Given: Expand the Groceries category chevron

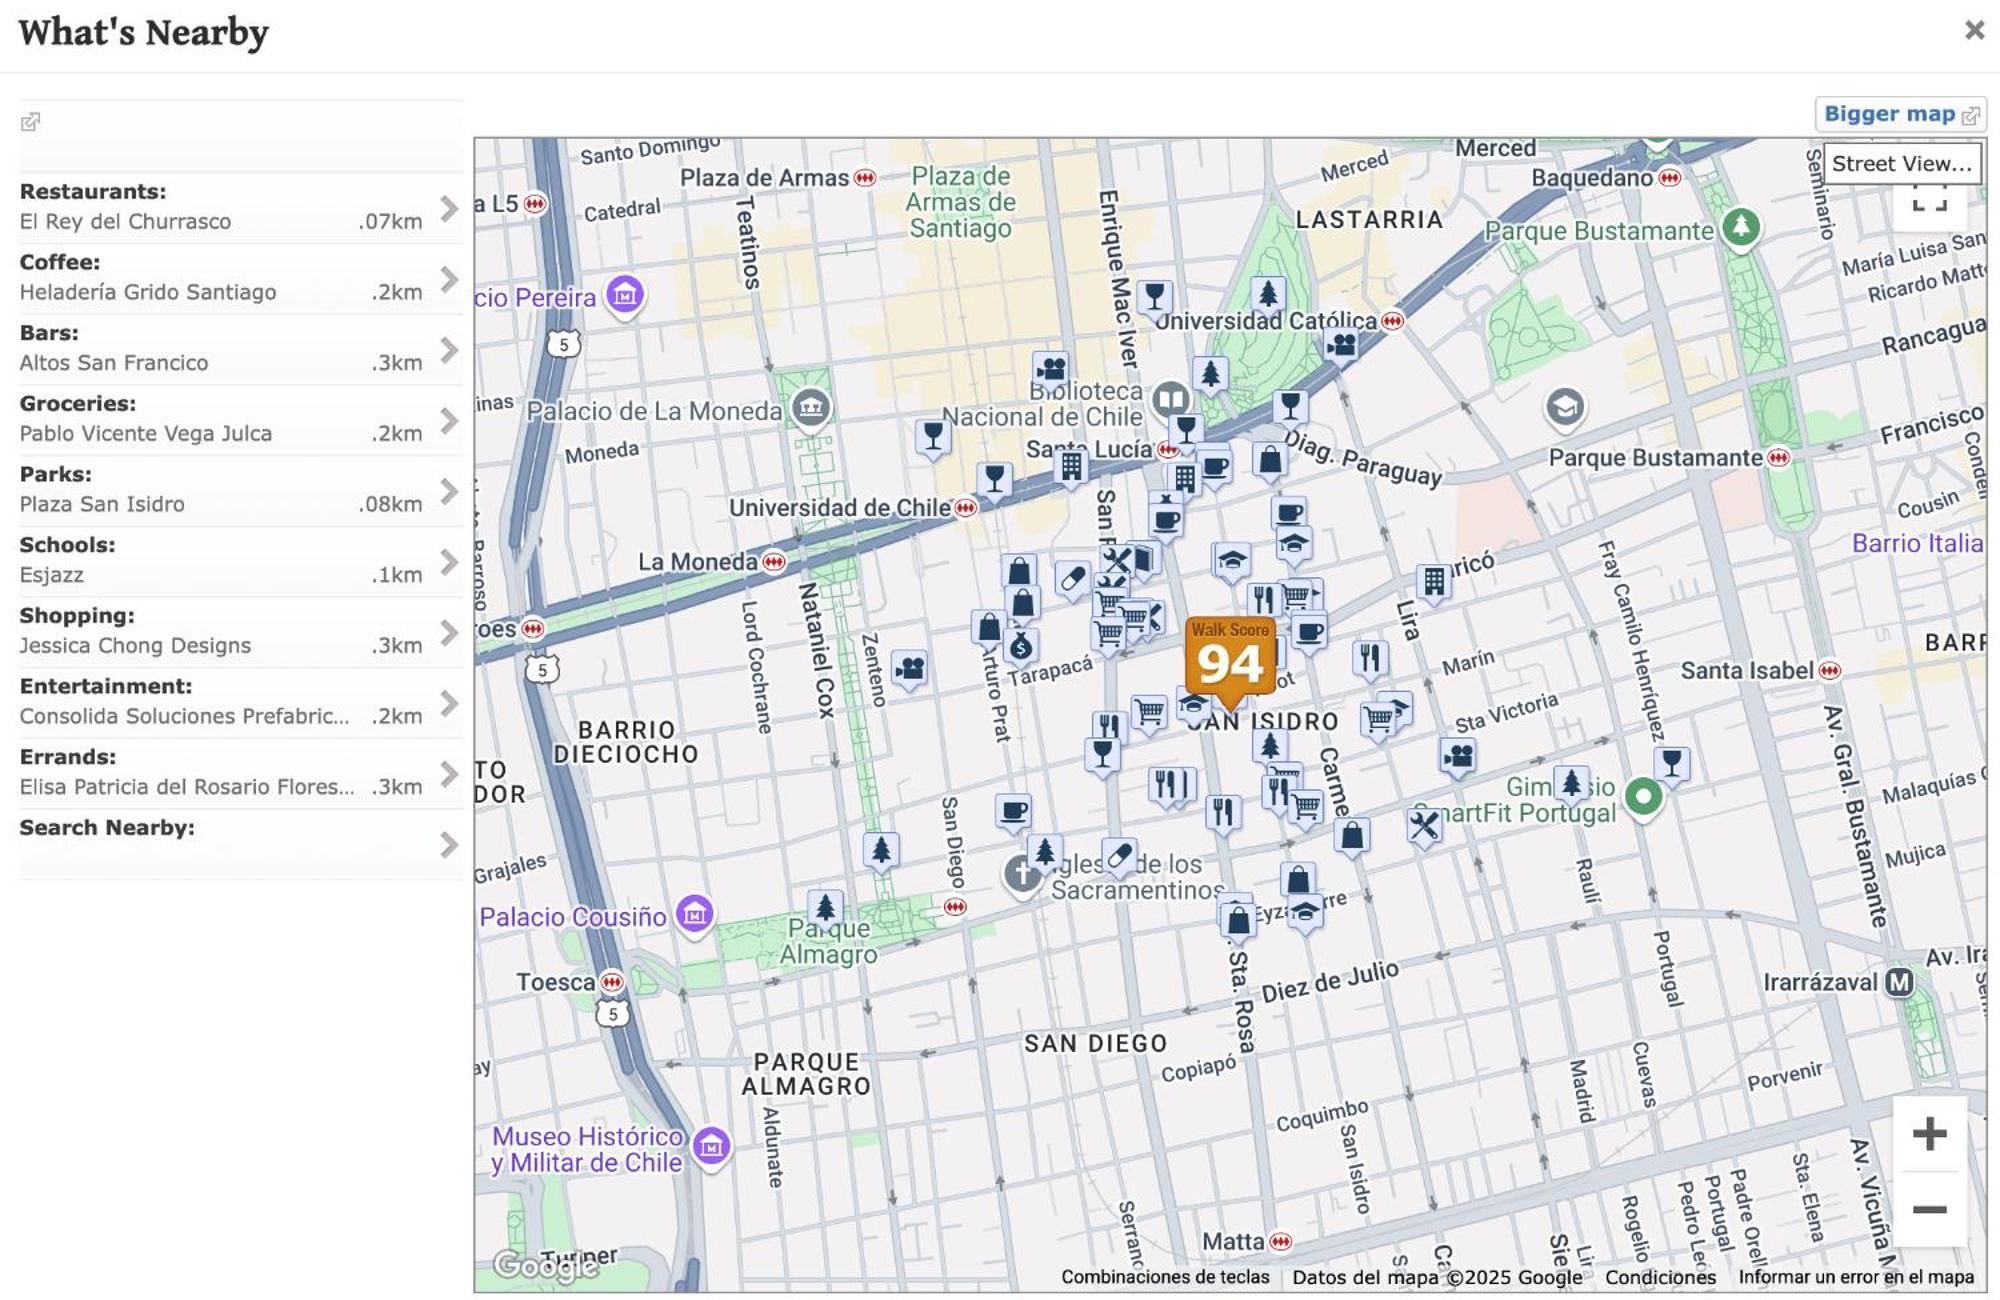Looking at the screenshot, I should pos(449,421).
